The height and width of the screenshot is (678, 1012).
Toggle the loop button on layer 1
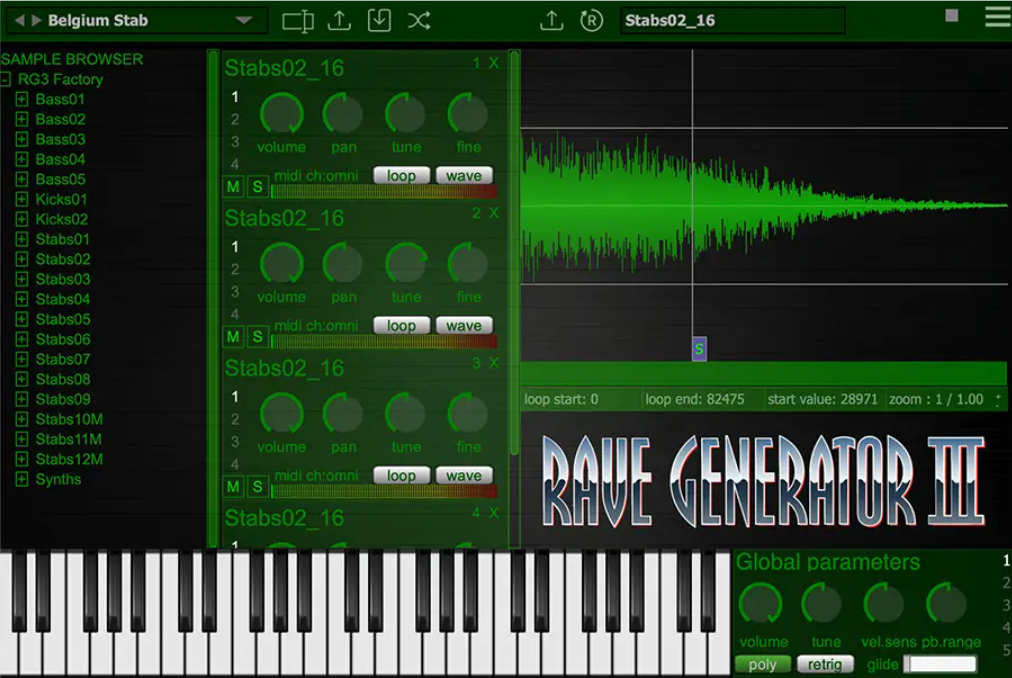[401, 176]
